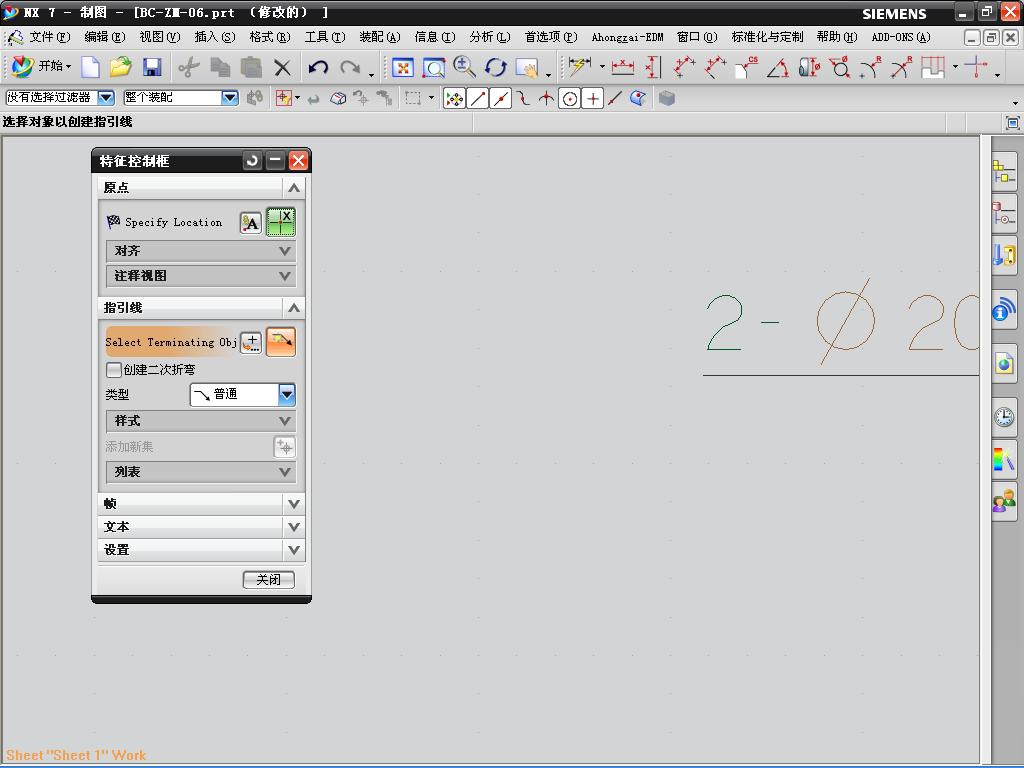Click the Rotate view icon

click(496, 67)
